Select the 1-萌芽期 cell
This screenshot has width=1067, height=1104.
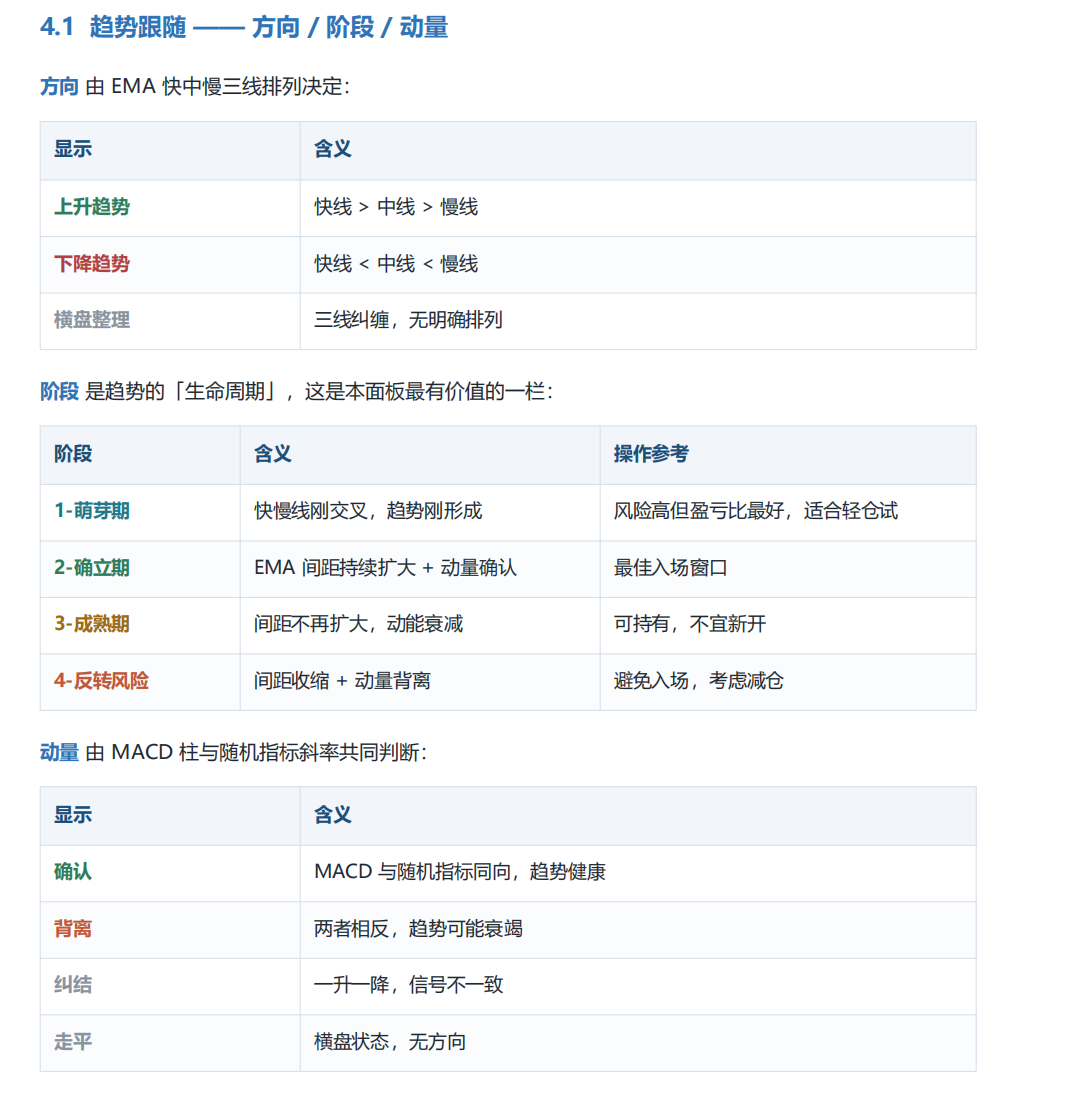[x=140, y=512]
